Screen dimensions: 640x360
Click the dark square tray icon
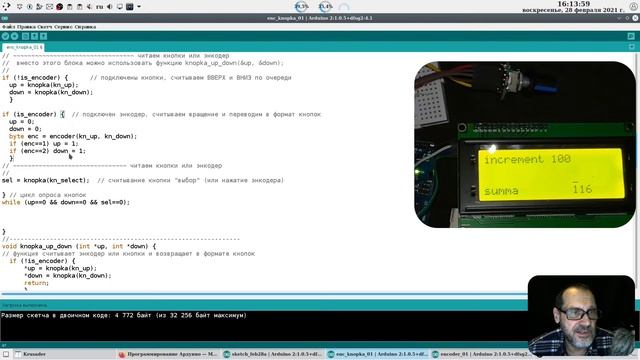(130, 7)
